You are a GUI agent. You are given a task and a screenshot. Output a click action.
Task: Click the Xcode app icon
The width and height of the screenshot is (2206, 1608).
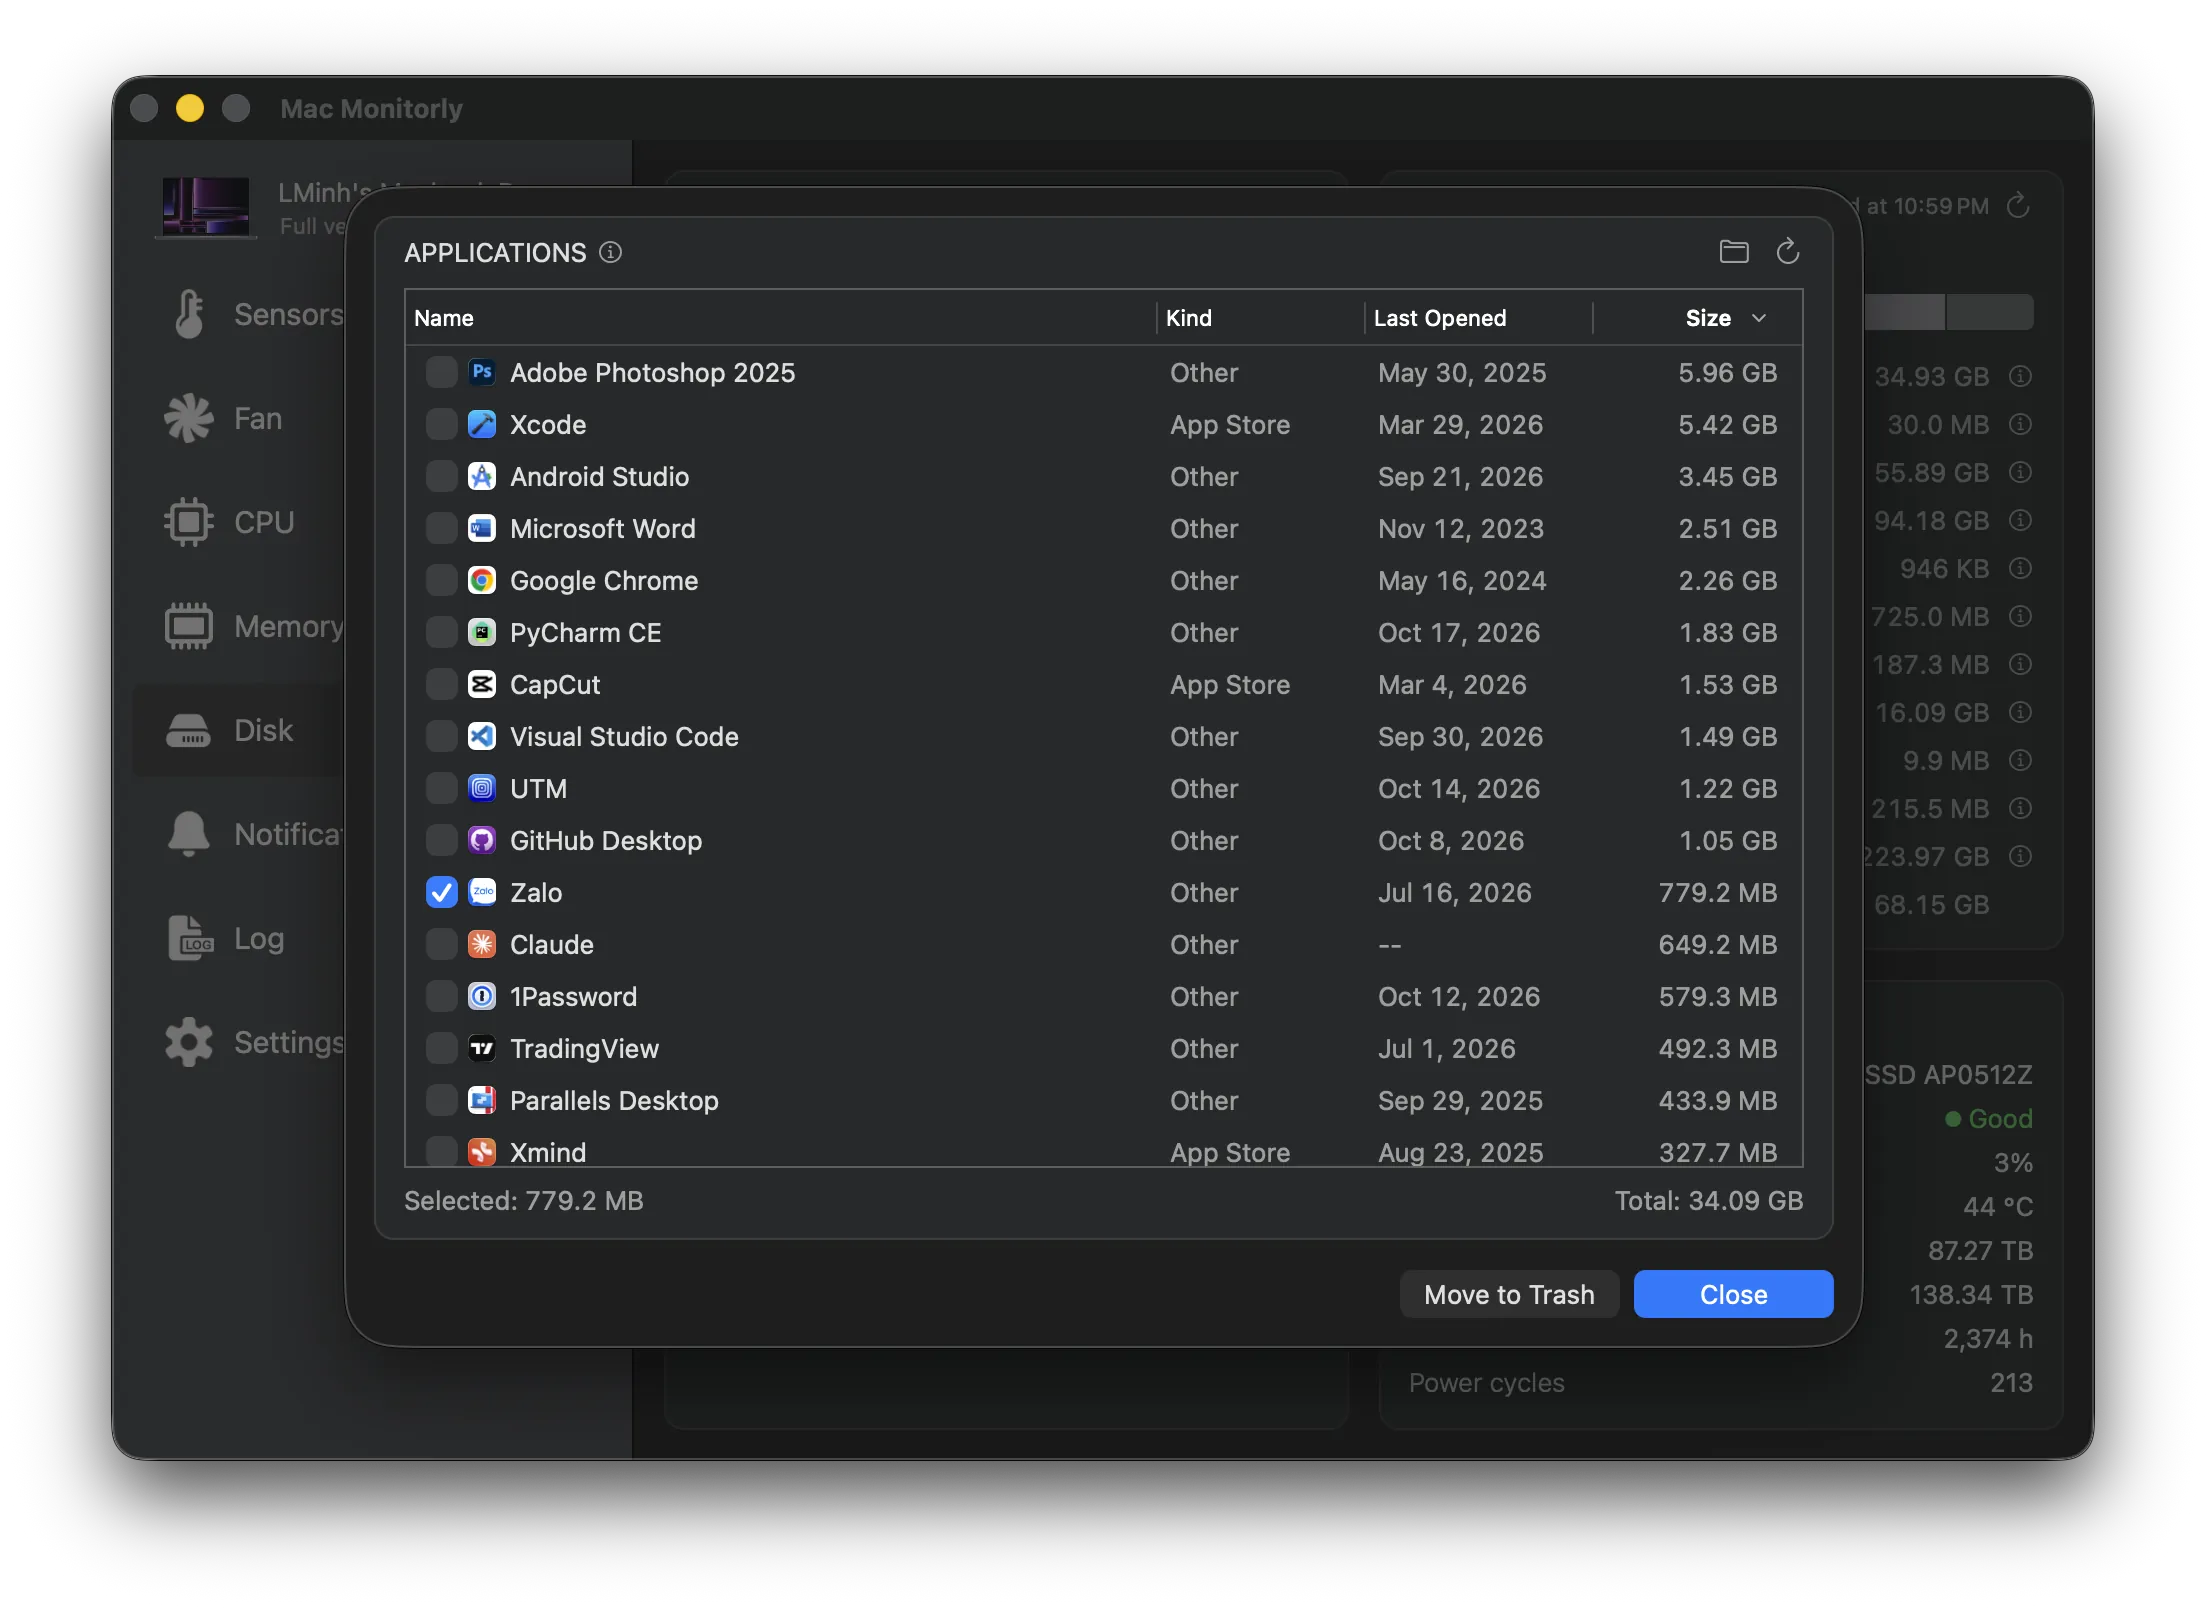[482, 424]
